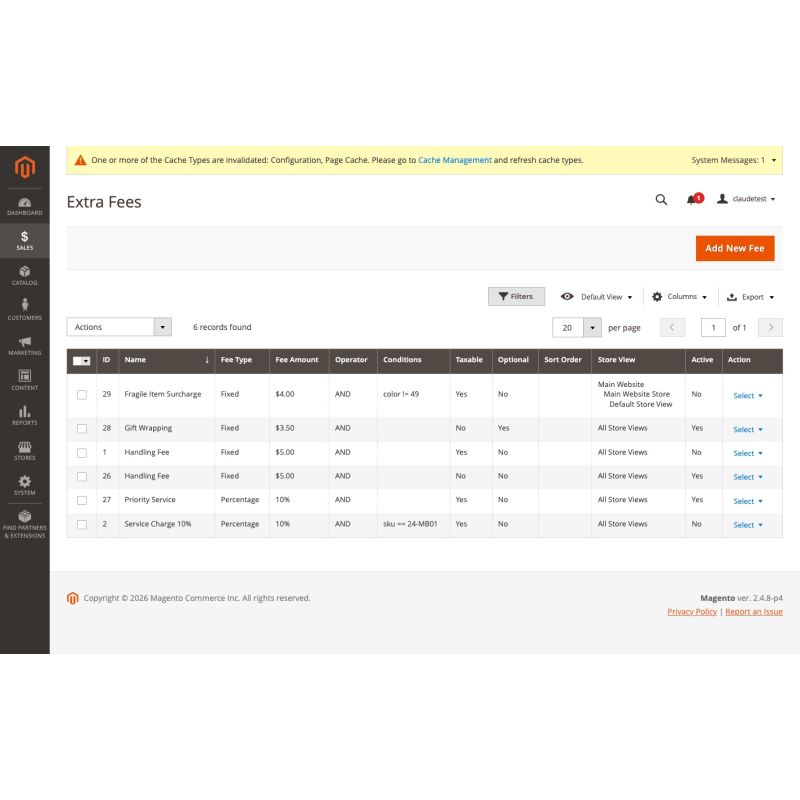Expand System Messages dropdown
The image size is (800, 800).
(734, 160)
